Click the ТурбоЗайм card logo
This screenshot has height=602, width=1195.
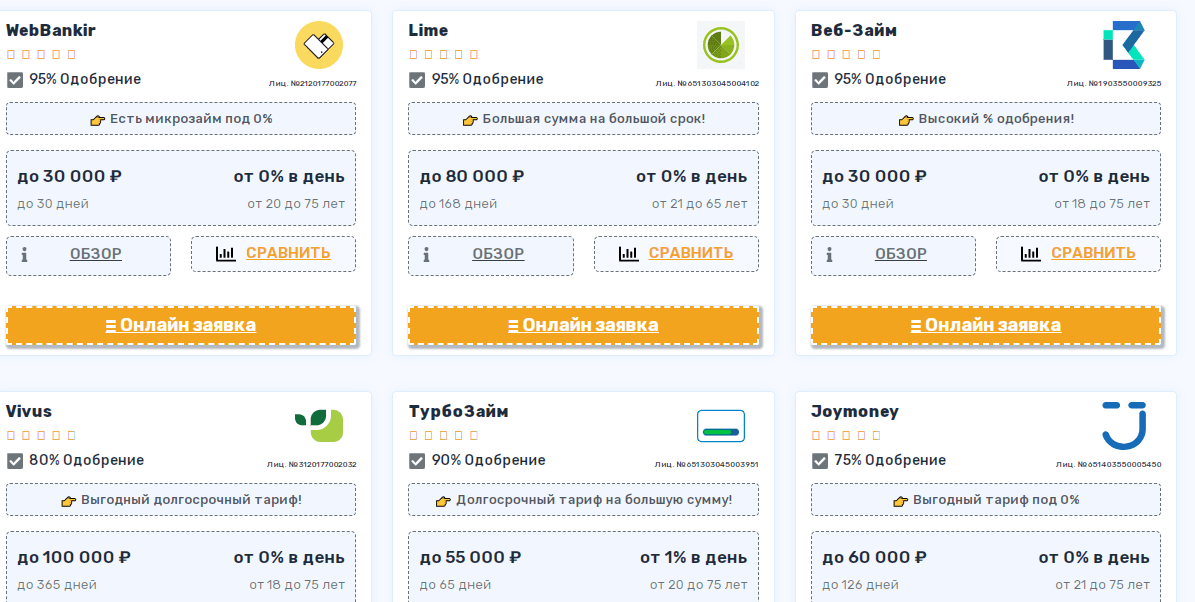(720, 427)
